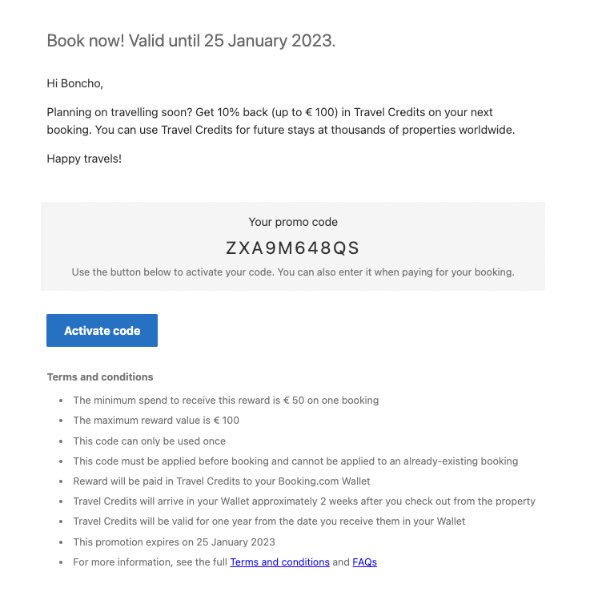Click the Booking.com Wallet reward bullet
The image size is (598, 600).
222,481
